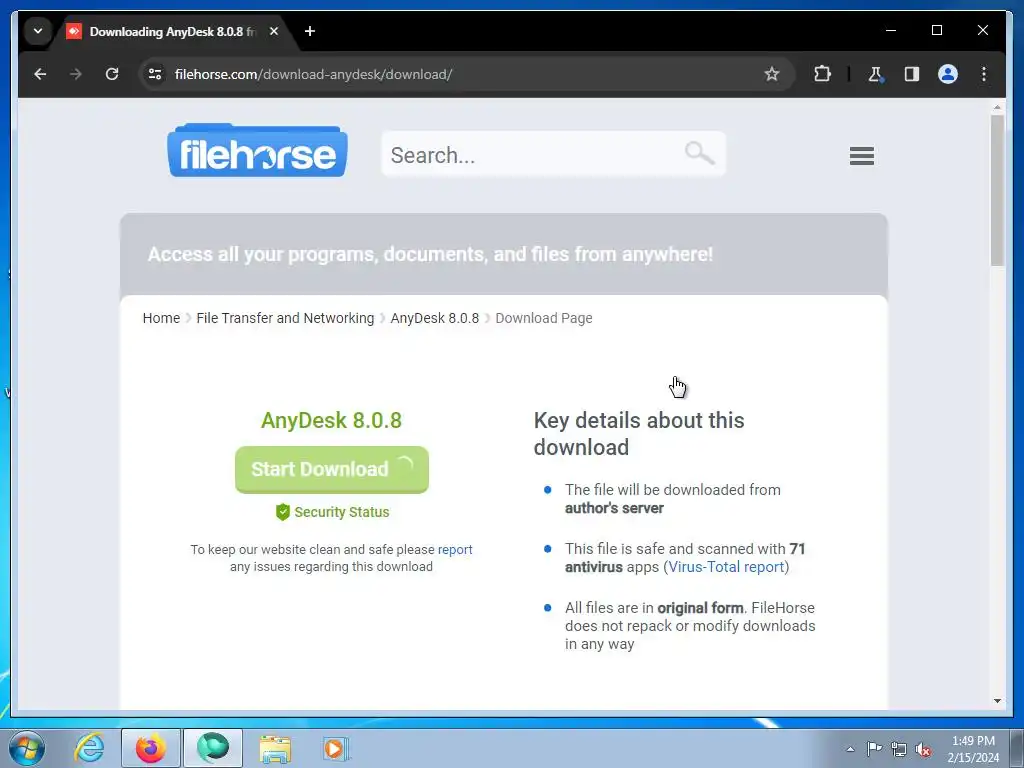The image size is (1024, 768).
Task: Minimize the browser window
Action: tap(891, 31)
